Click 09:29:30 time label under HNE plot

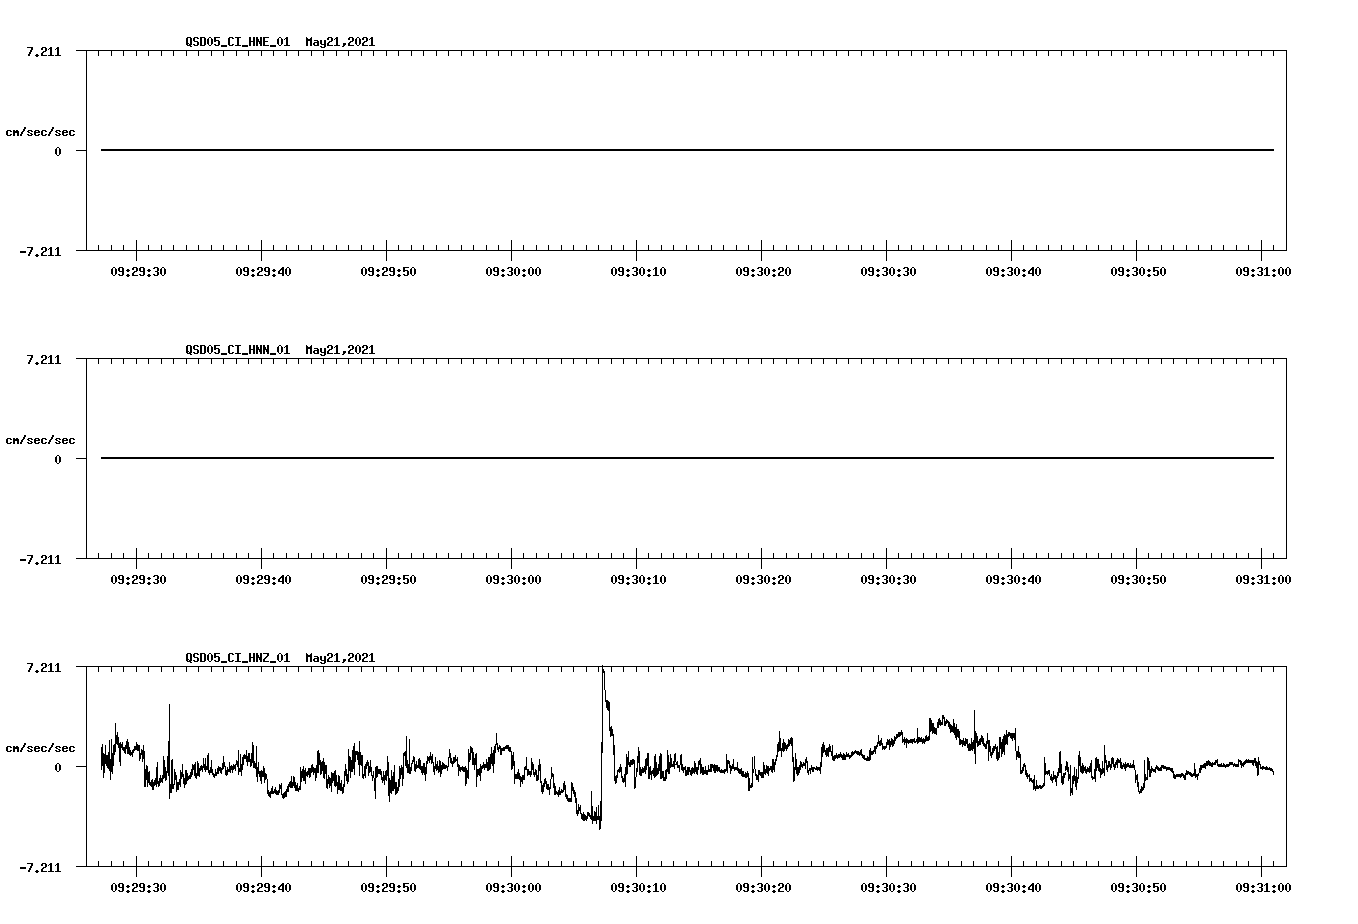coord(138,271)
